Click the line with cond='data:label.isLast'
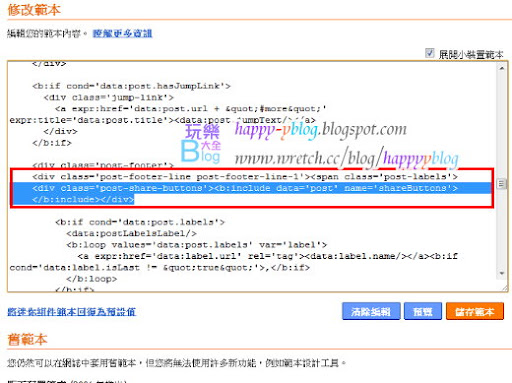Viewport: 512px width, 383px height. (160, 267)
